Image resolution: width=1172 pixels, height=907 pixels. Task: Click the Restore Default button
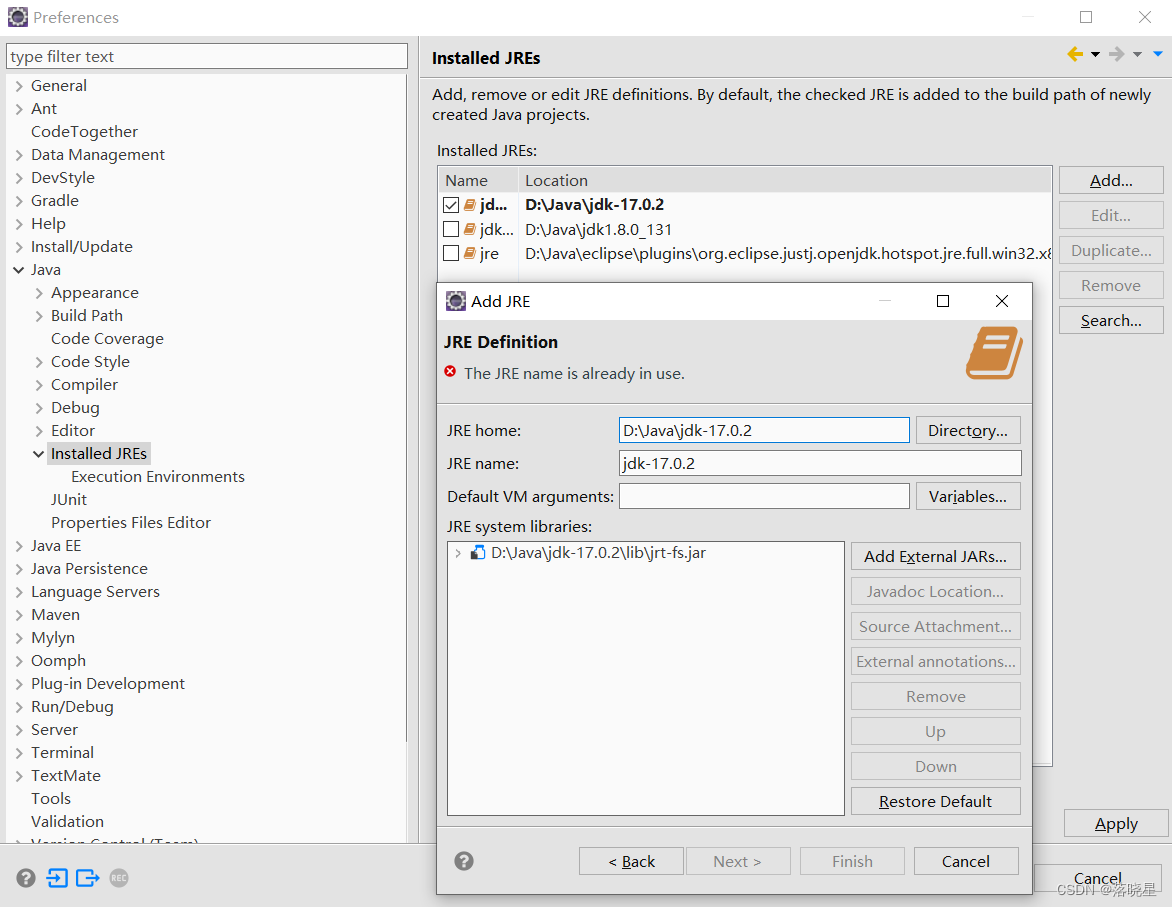[x=936, y=802]
